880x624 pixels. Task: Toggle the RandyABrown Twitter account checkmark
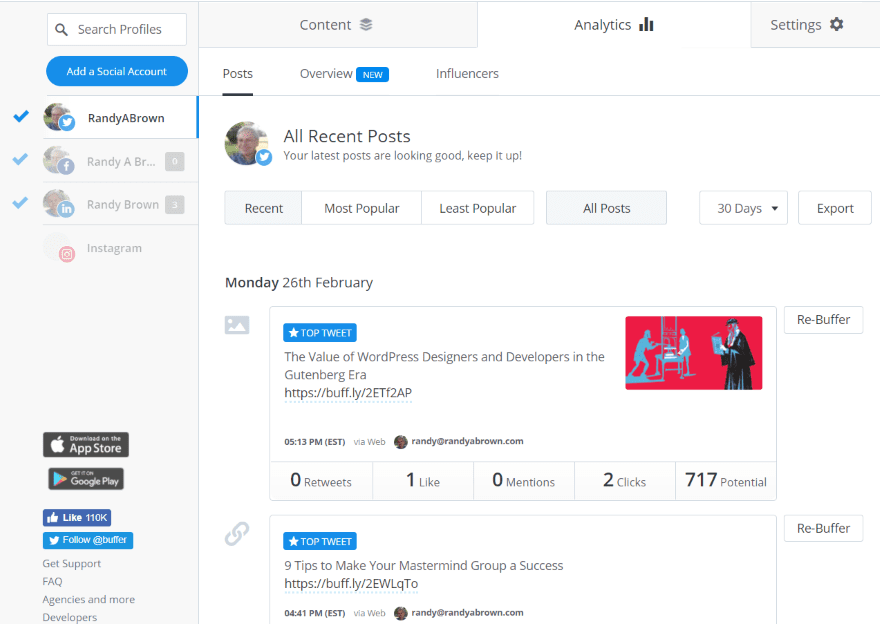click(x=21, y=117)
